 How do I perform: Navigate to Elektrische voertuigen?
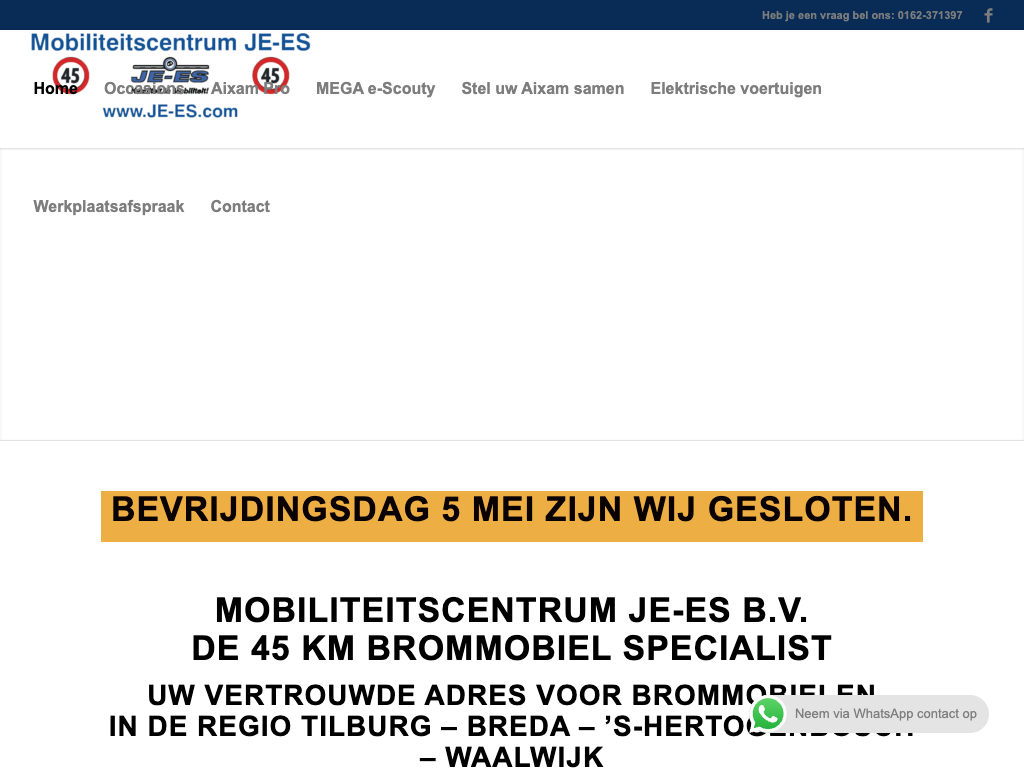pos(735,89)
